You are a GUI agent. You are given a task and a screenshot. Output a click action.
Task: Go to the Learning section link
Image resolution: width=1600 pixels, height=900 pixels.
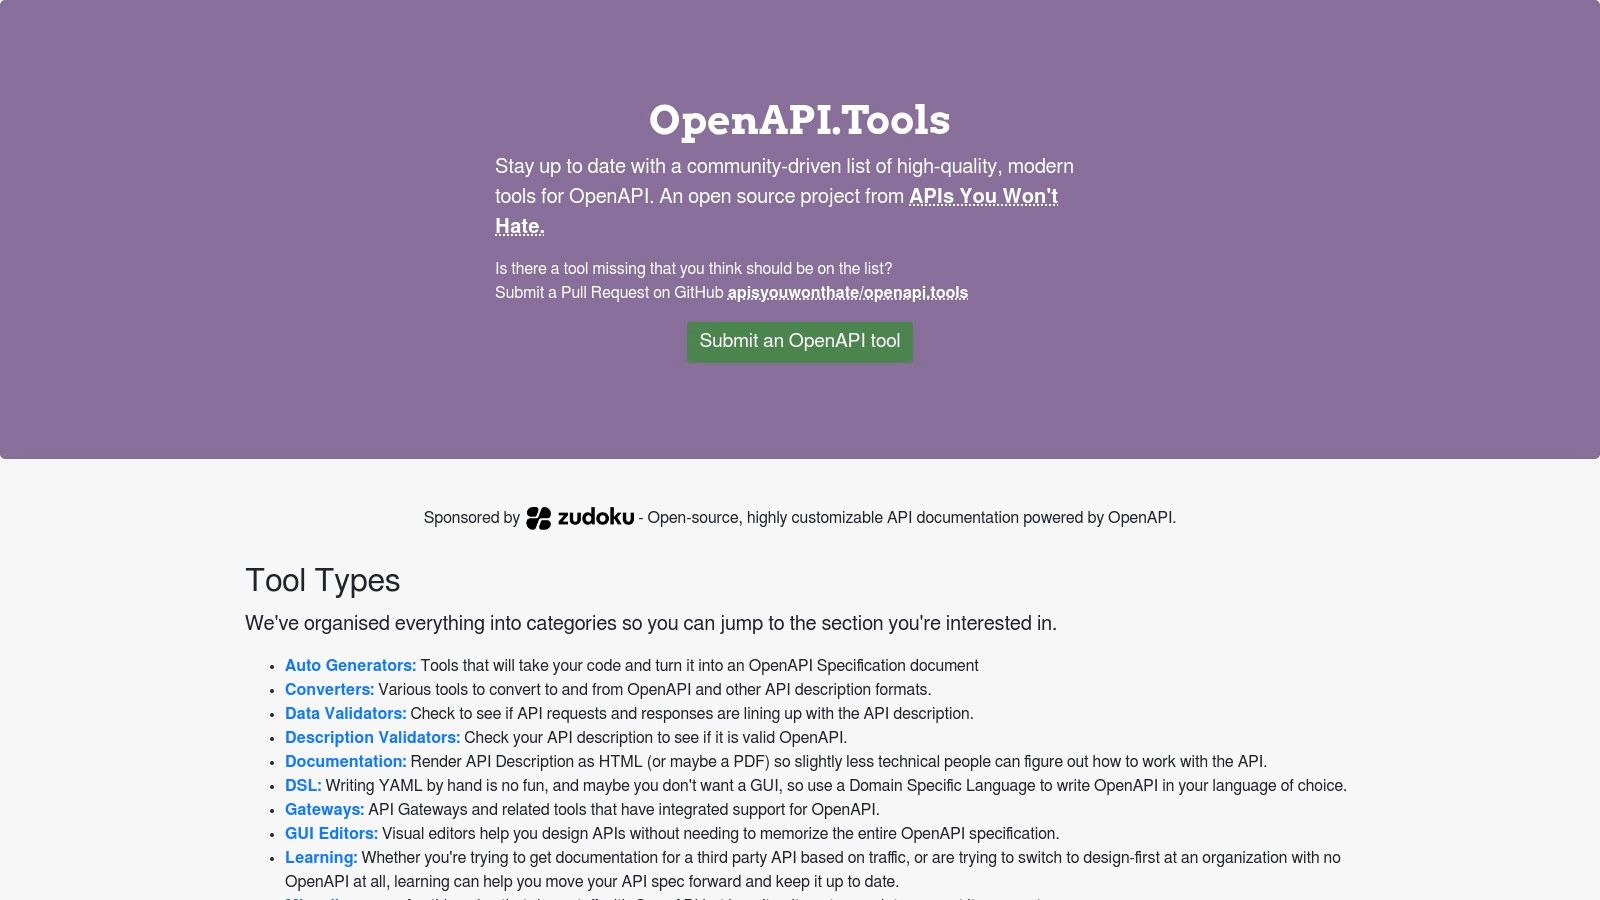[x=321, y=858]
